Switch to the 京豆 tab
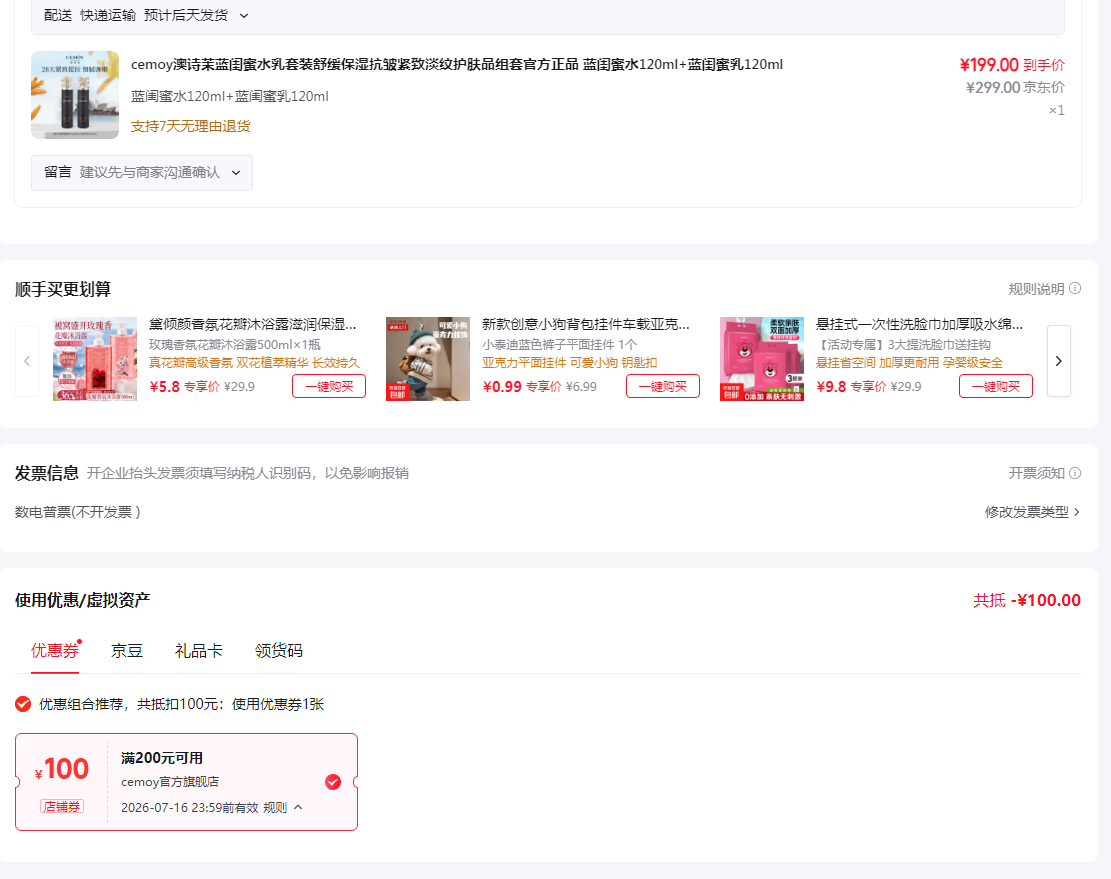This screenshot has width=1111, height=879. click(x=127, y=651)
